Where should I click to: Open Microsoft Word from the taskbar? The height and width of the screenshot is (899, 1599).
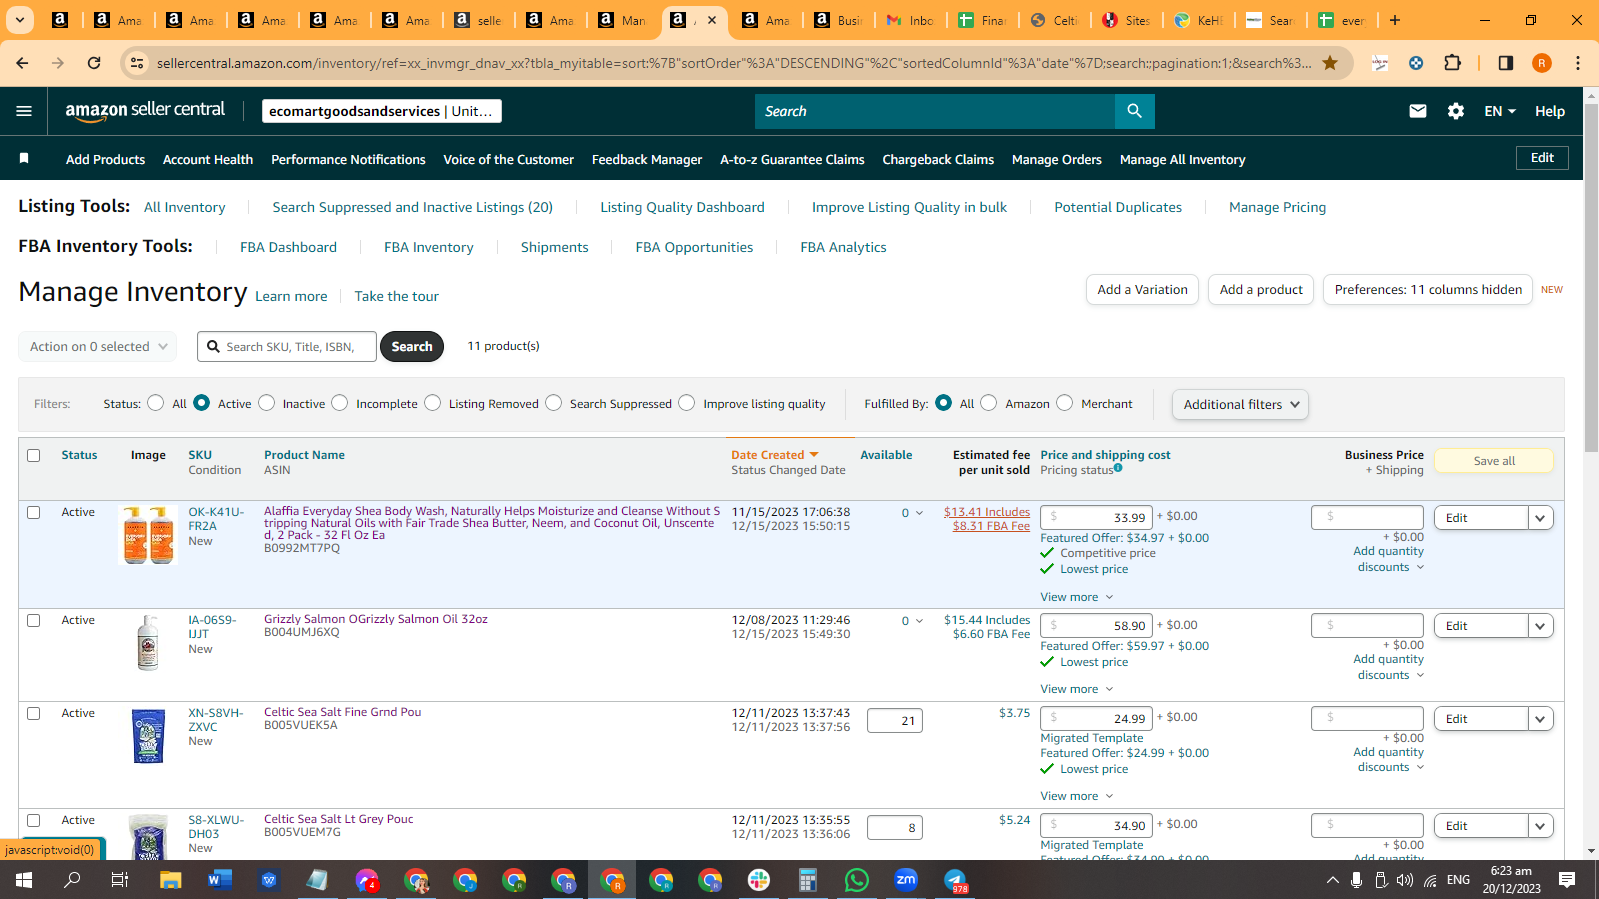pos(220,880)
